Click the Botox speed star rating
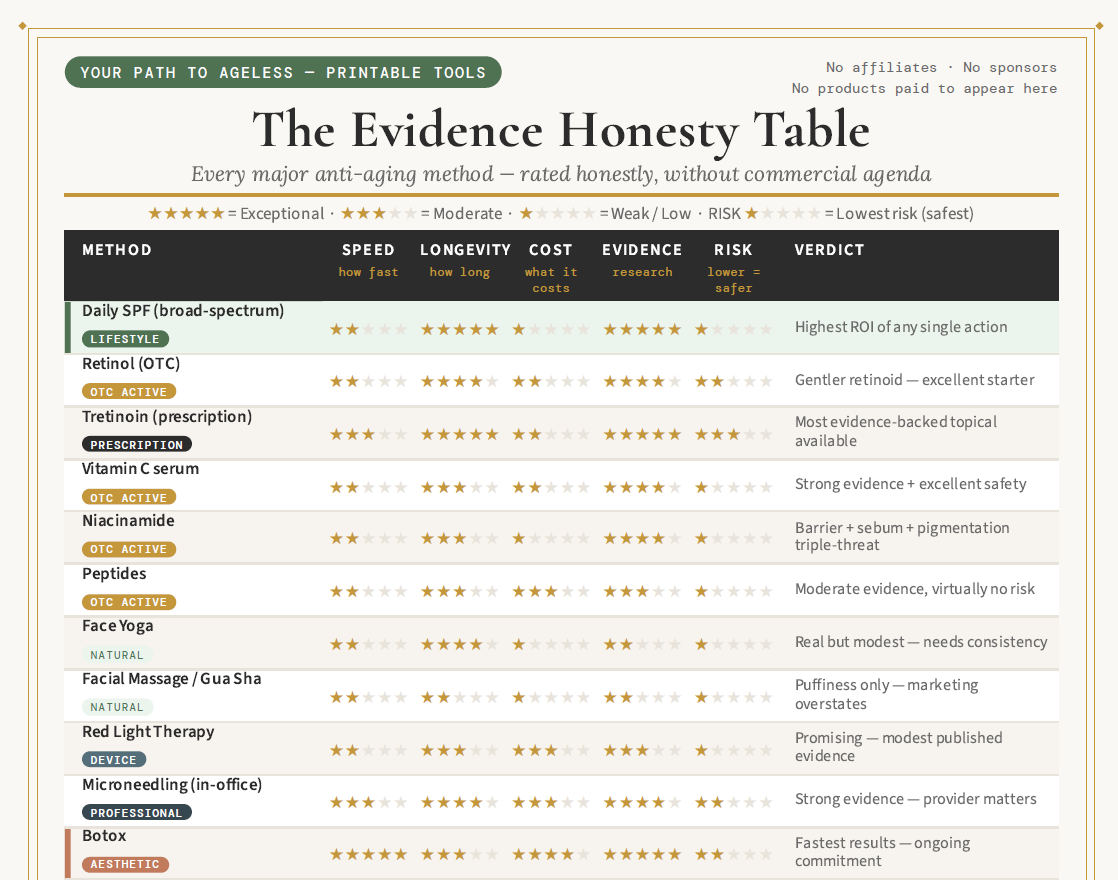 tap(368, 854)
